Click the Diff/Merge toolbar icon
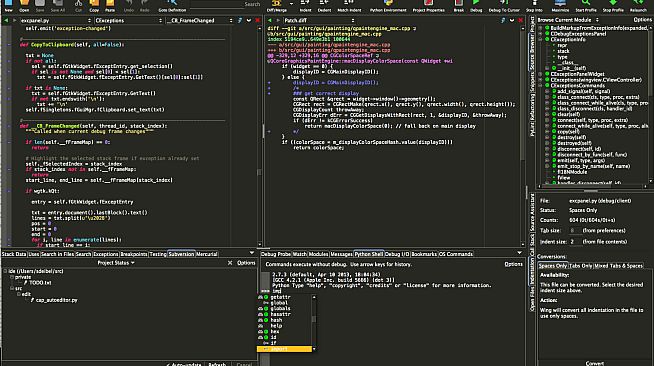Viewport: 654px width, 366px height. [x=276, y=4]
